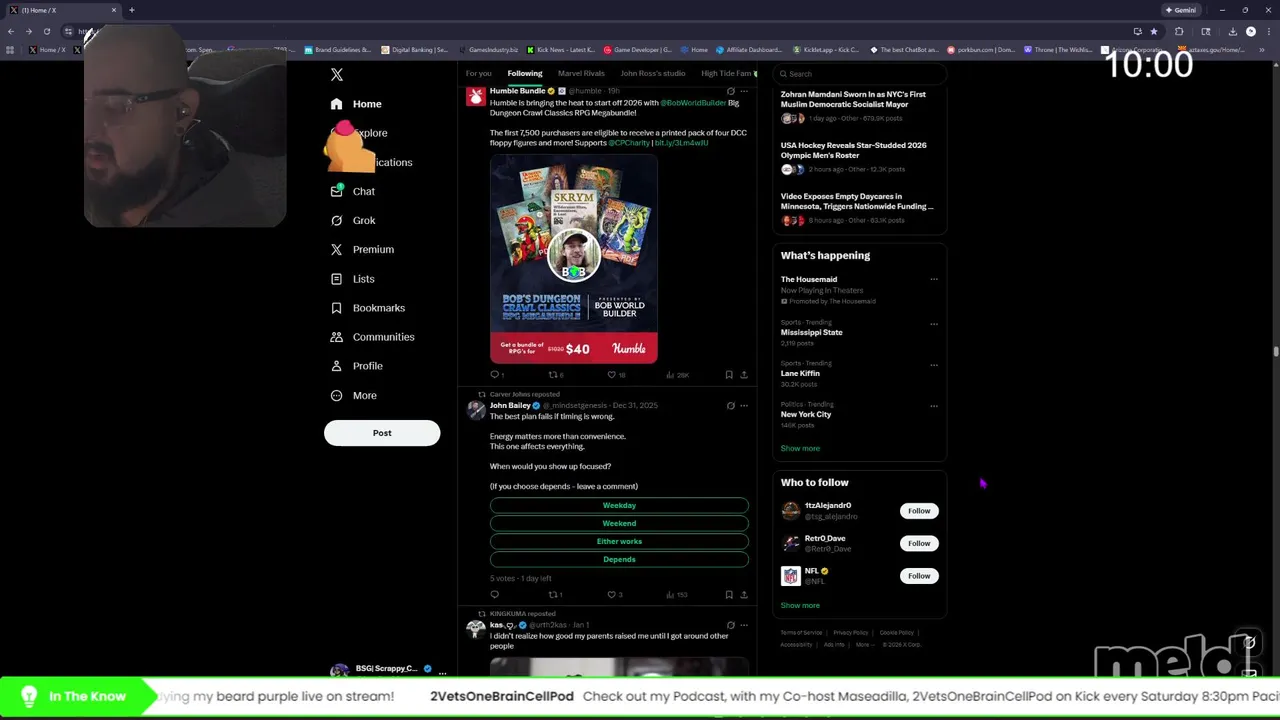Vote Weekday in the poll
The height and width of the screenshot is (720, 1280).
[619, 505]
